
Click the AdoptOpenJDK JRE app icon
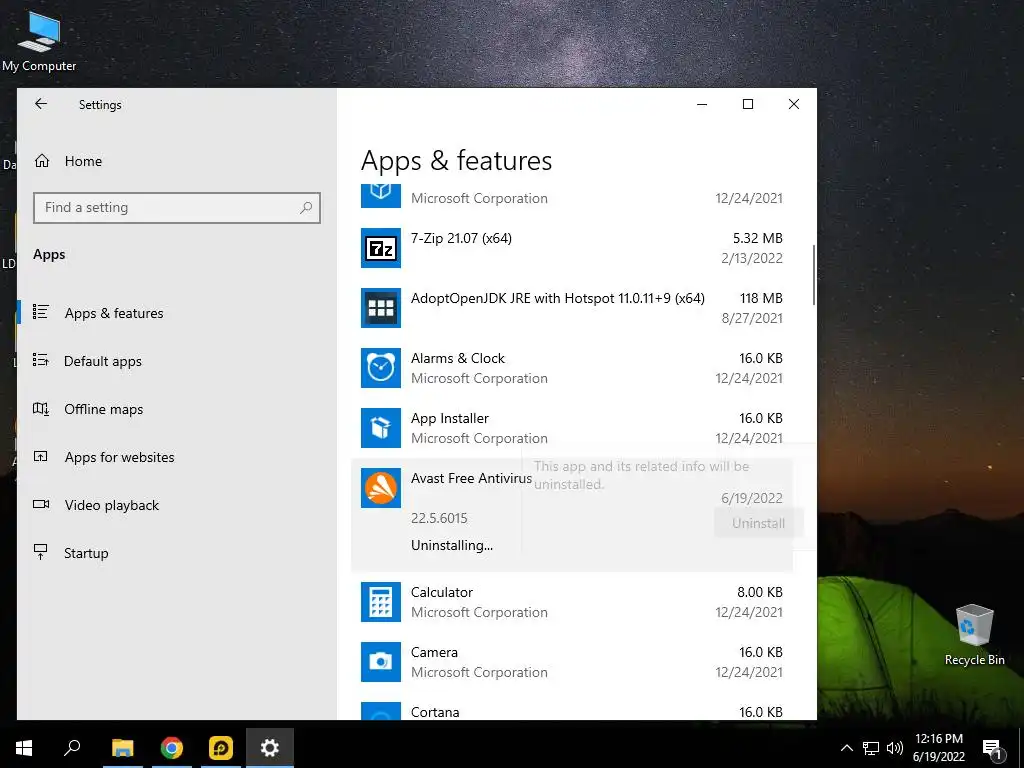click(381, 308)
